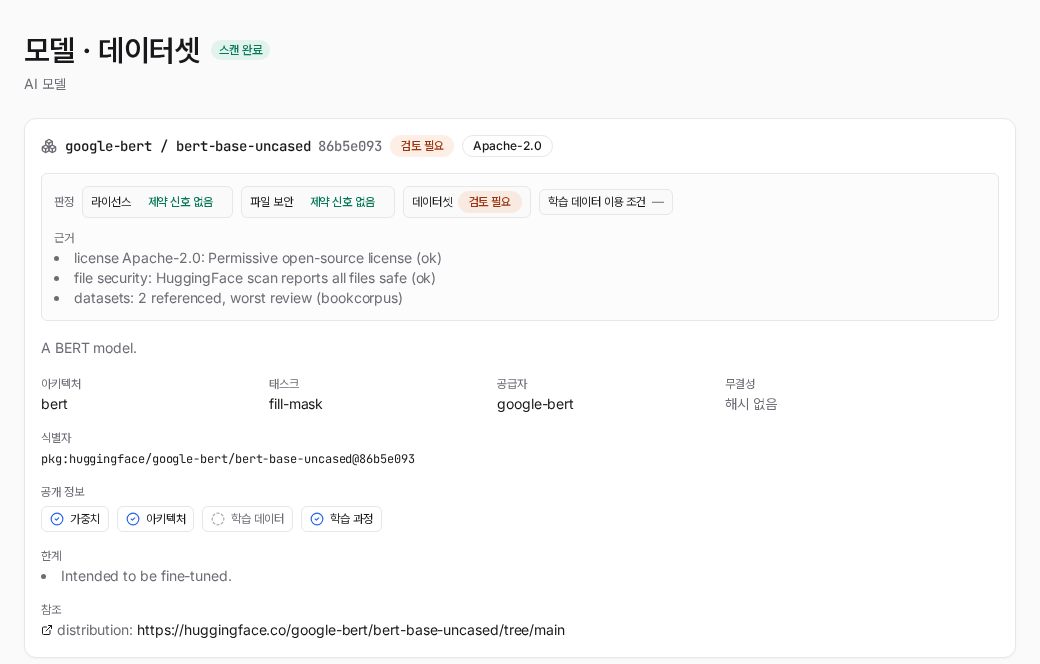Click the datasets 2 referenced bookcorpus line

tap(238, 298)
